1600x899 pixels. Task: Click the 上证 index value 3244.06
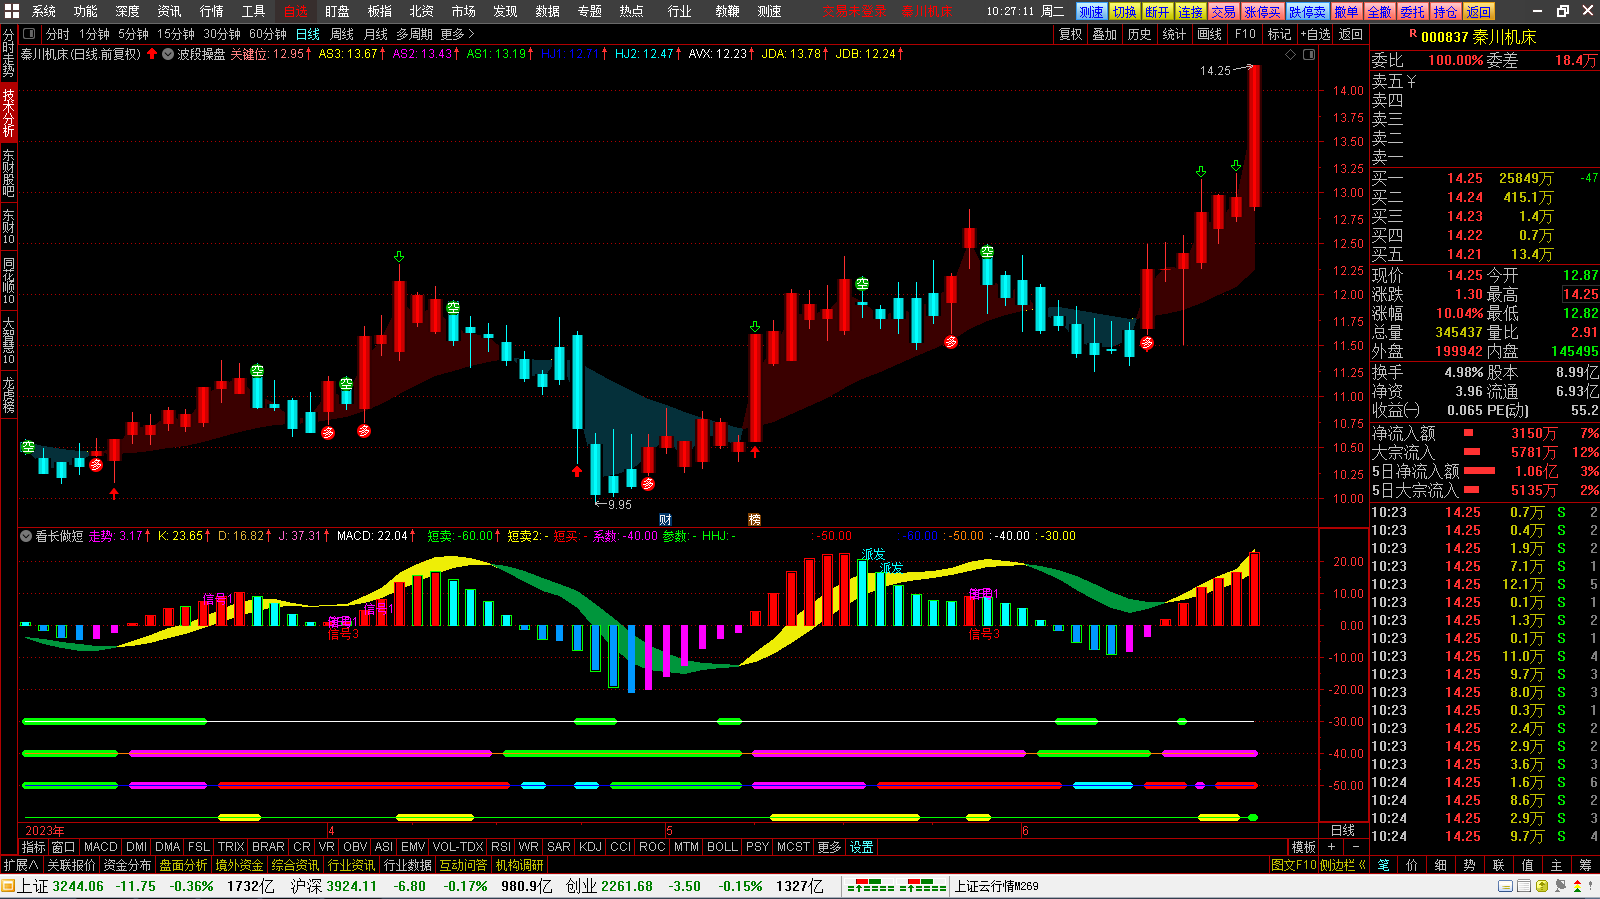pos(78,886)
